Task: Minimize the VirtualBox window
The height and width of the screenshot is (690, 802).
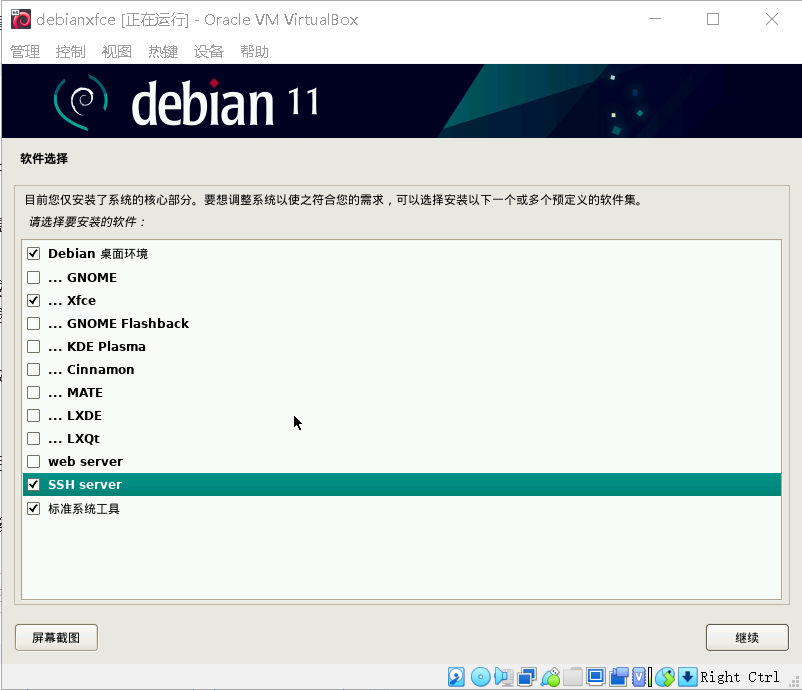Action: (655, 19)
